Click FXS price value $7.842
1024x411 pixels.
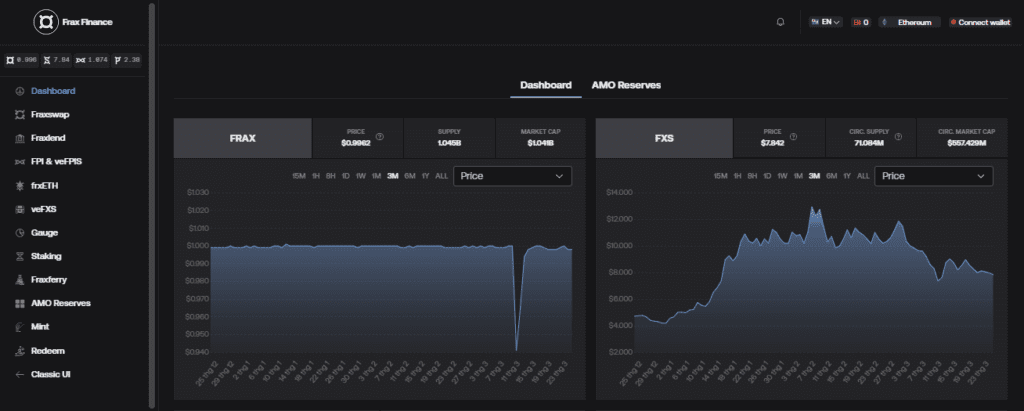(x=772, y=143)
